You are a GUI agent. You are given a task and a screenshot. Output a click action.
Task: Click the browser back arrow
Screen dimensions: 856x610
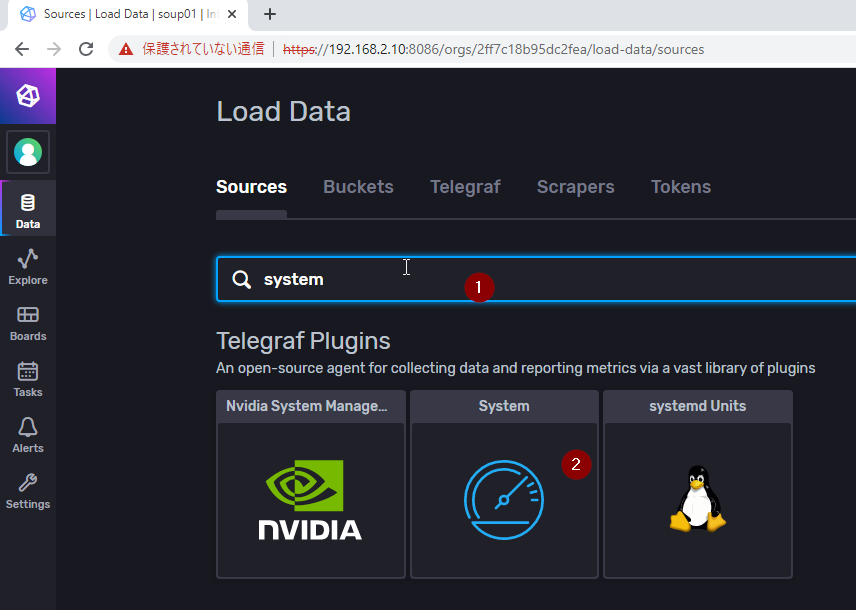click(x=22, y=49)
